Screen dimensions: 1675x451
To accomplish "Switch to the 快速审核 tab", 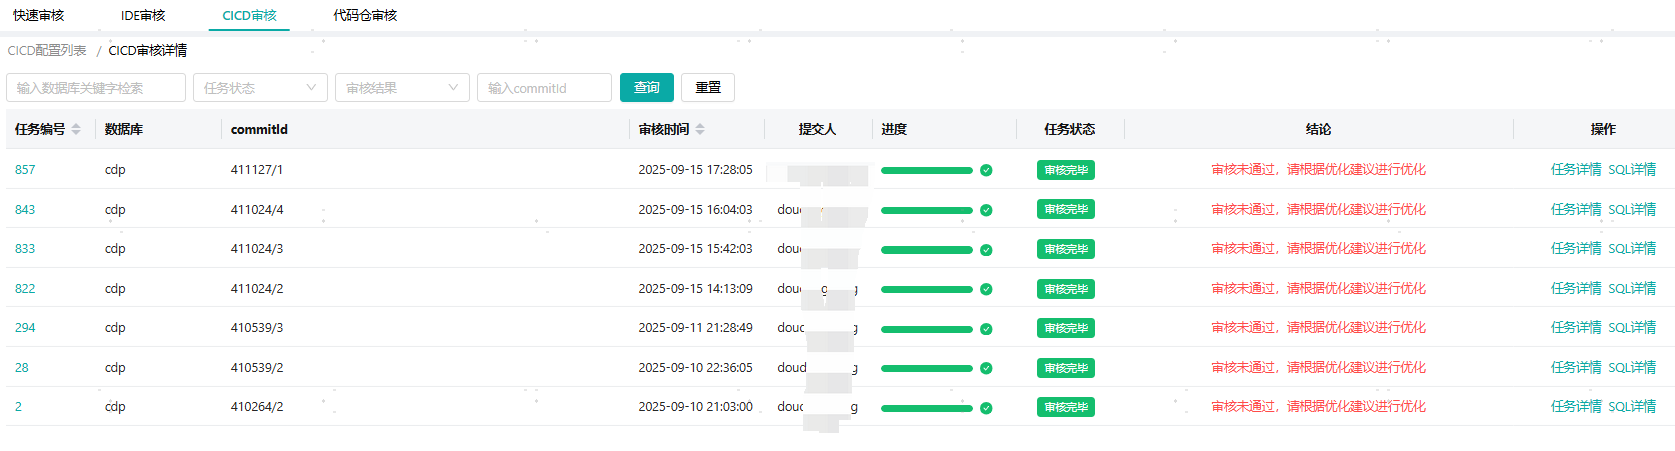I will (38, 16).
